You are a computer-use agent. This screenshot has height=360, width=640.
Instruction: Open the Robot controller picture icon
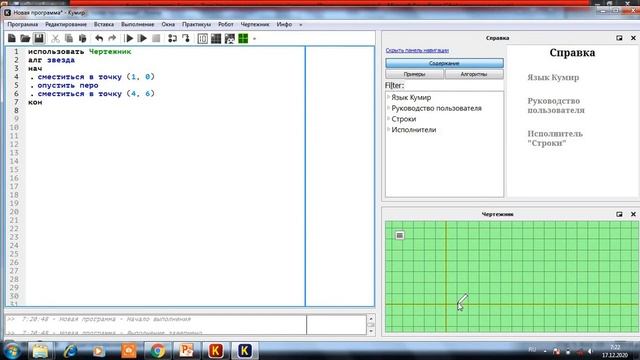(x=229, y=39)
